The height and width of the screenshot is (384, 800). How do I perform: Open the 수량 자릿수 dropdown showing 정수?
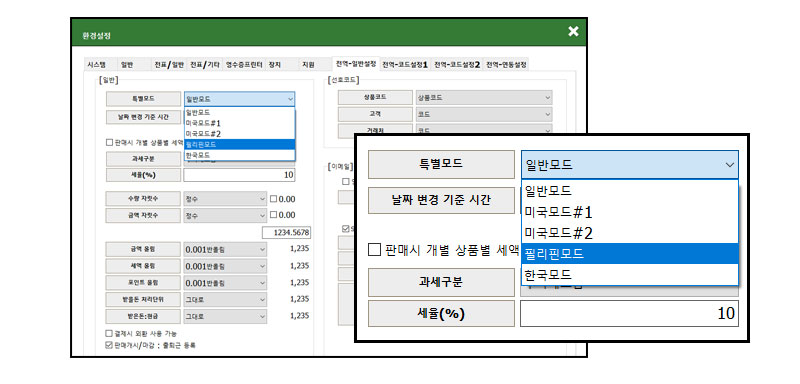click(x=224, y=199)
